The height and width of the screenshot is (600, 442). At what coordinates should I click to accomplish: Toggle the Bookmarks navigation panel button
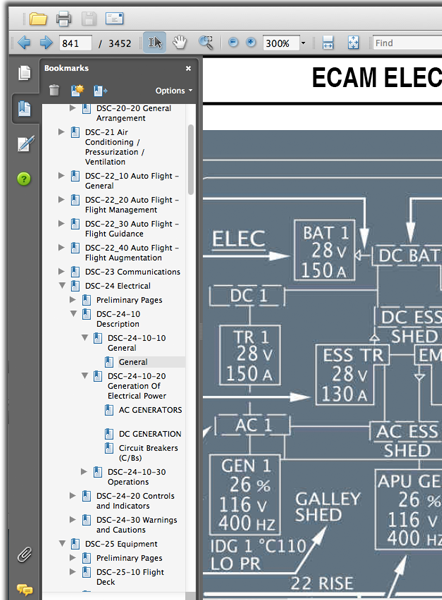pos(24,109)
